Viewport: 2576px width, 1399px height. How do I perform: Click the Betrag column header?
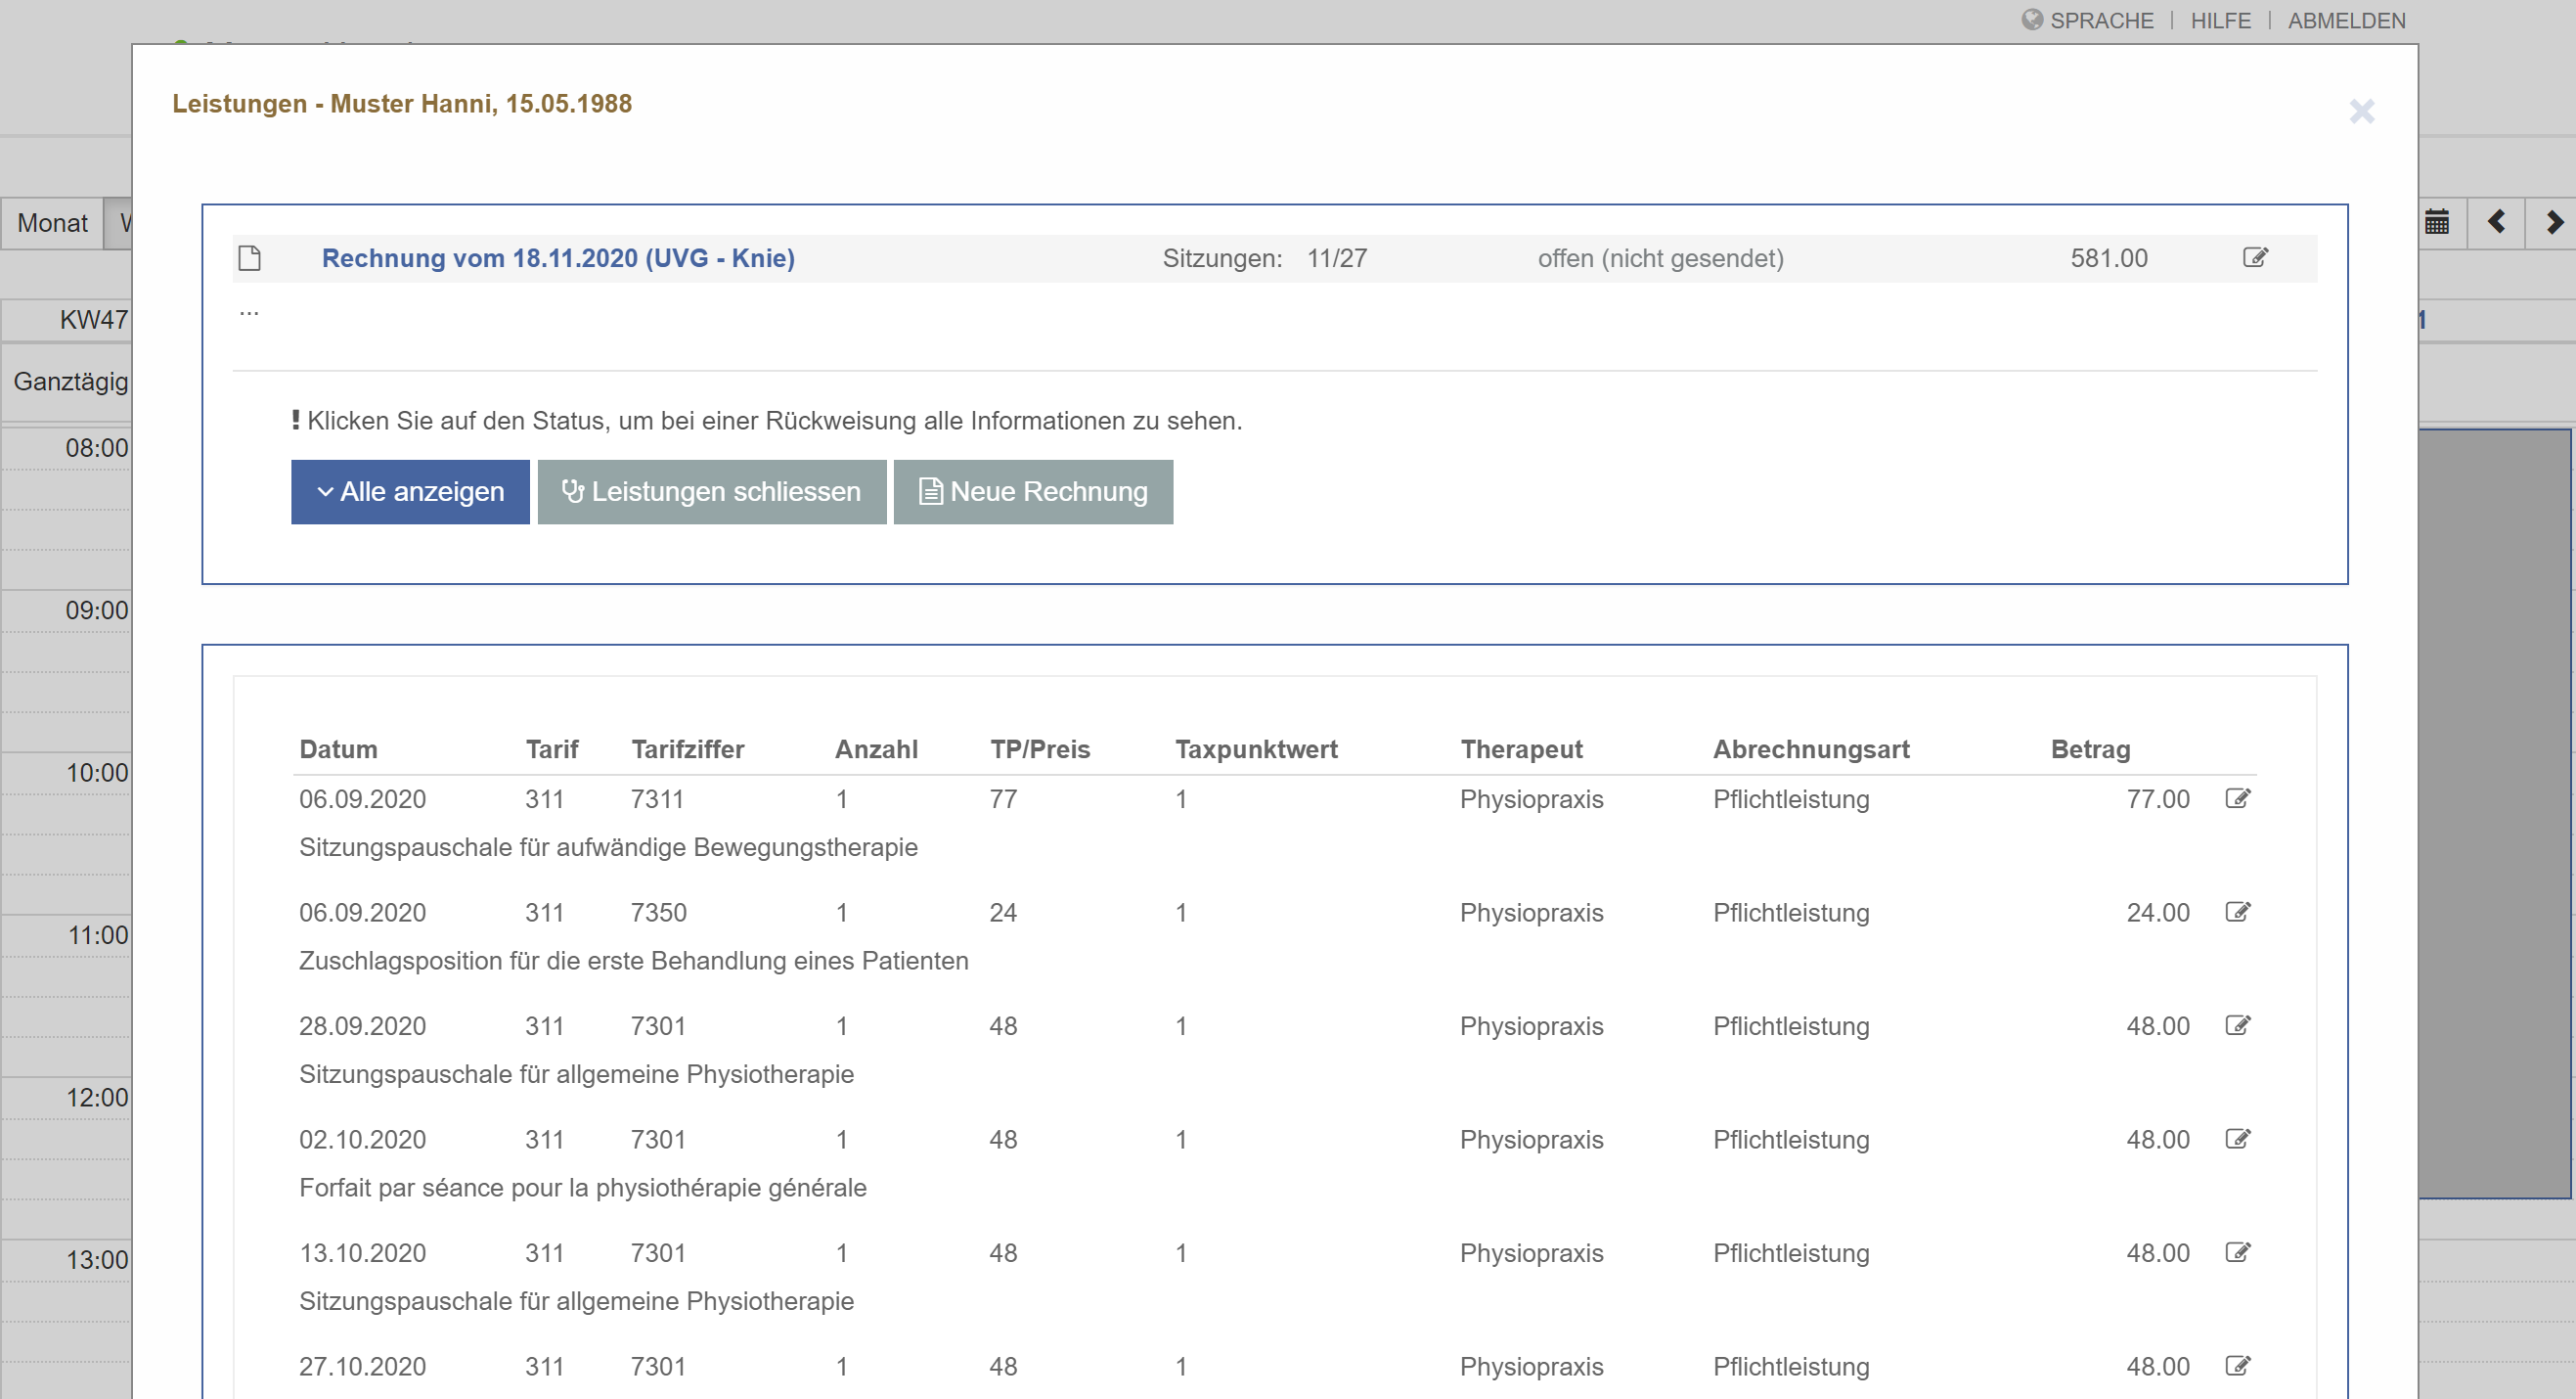point(2090,749)
